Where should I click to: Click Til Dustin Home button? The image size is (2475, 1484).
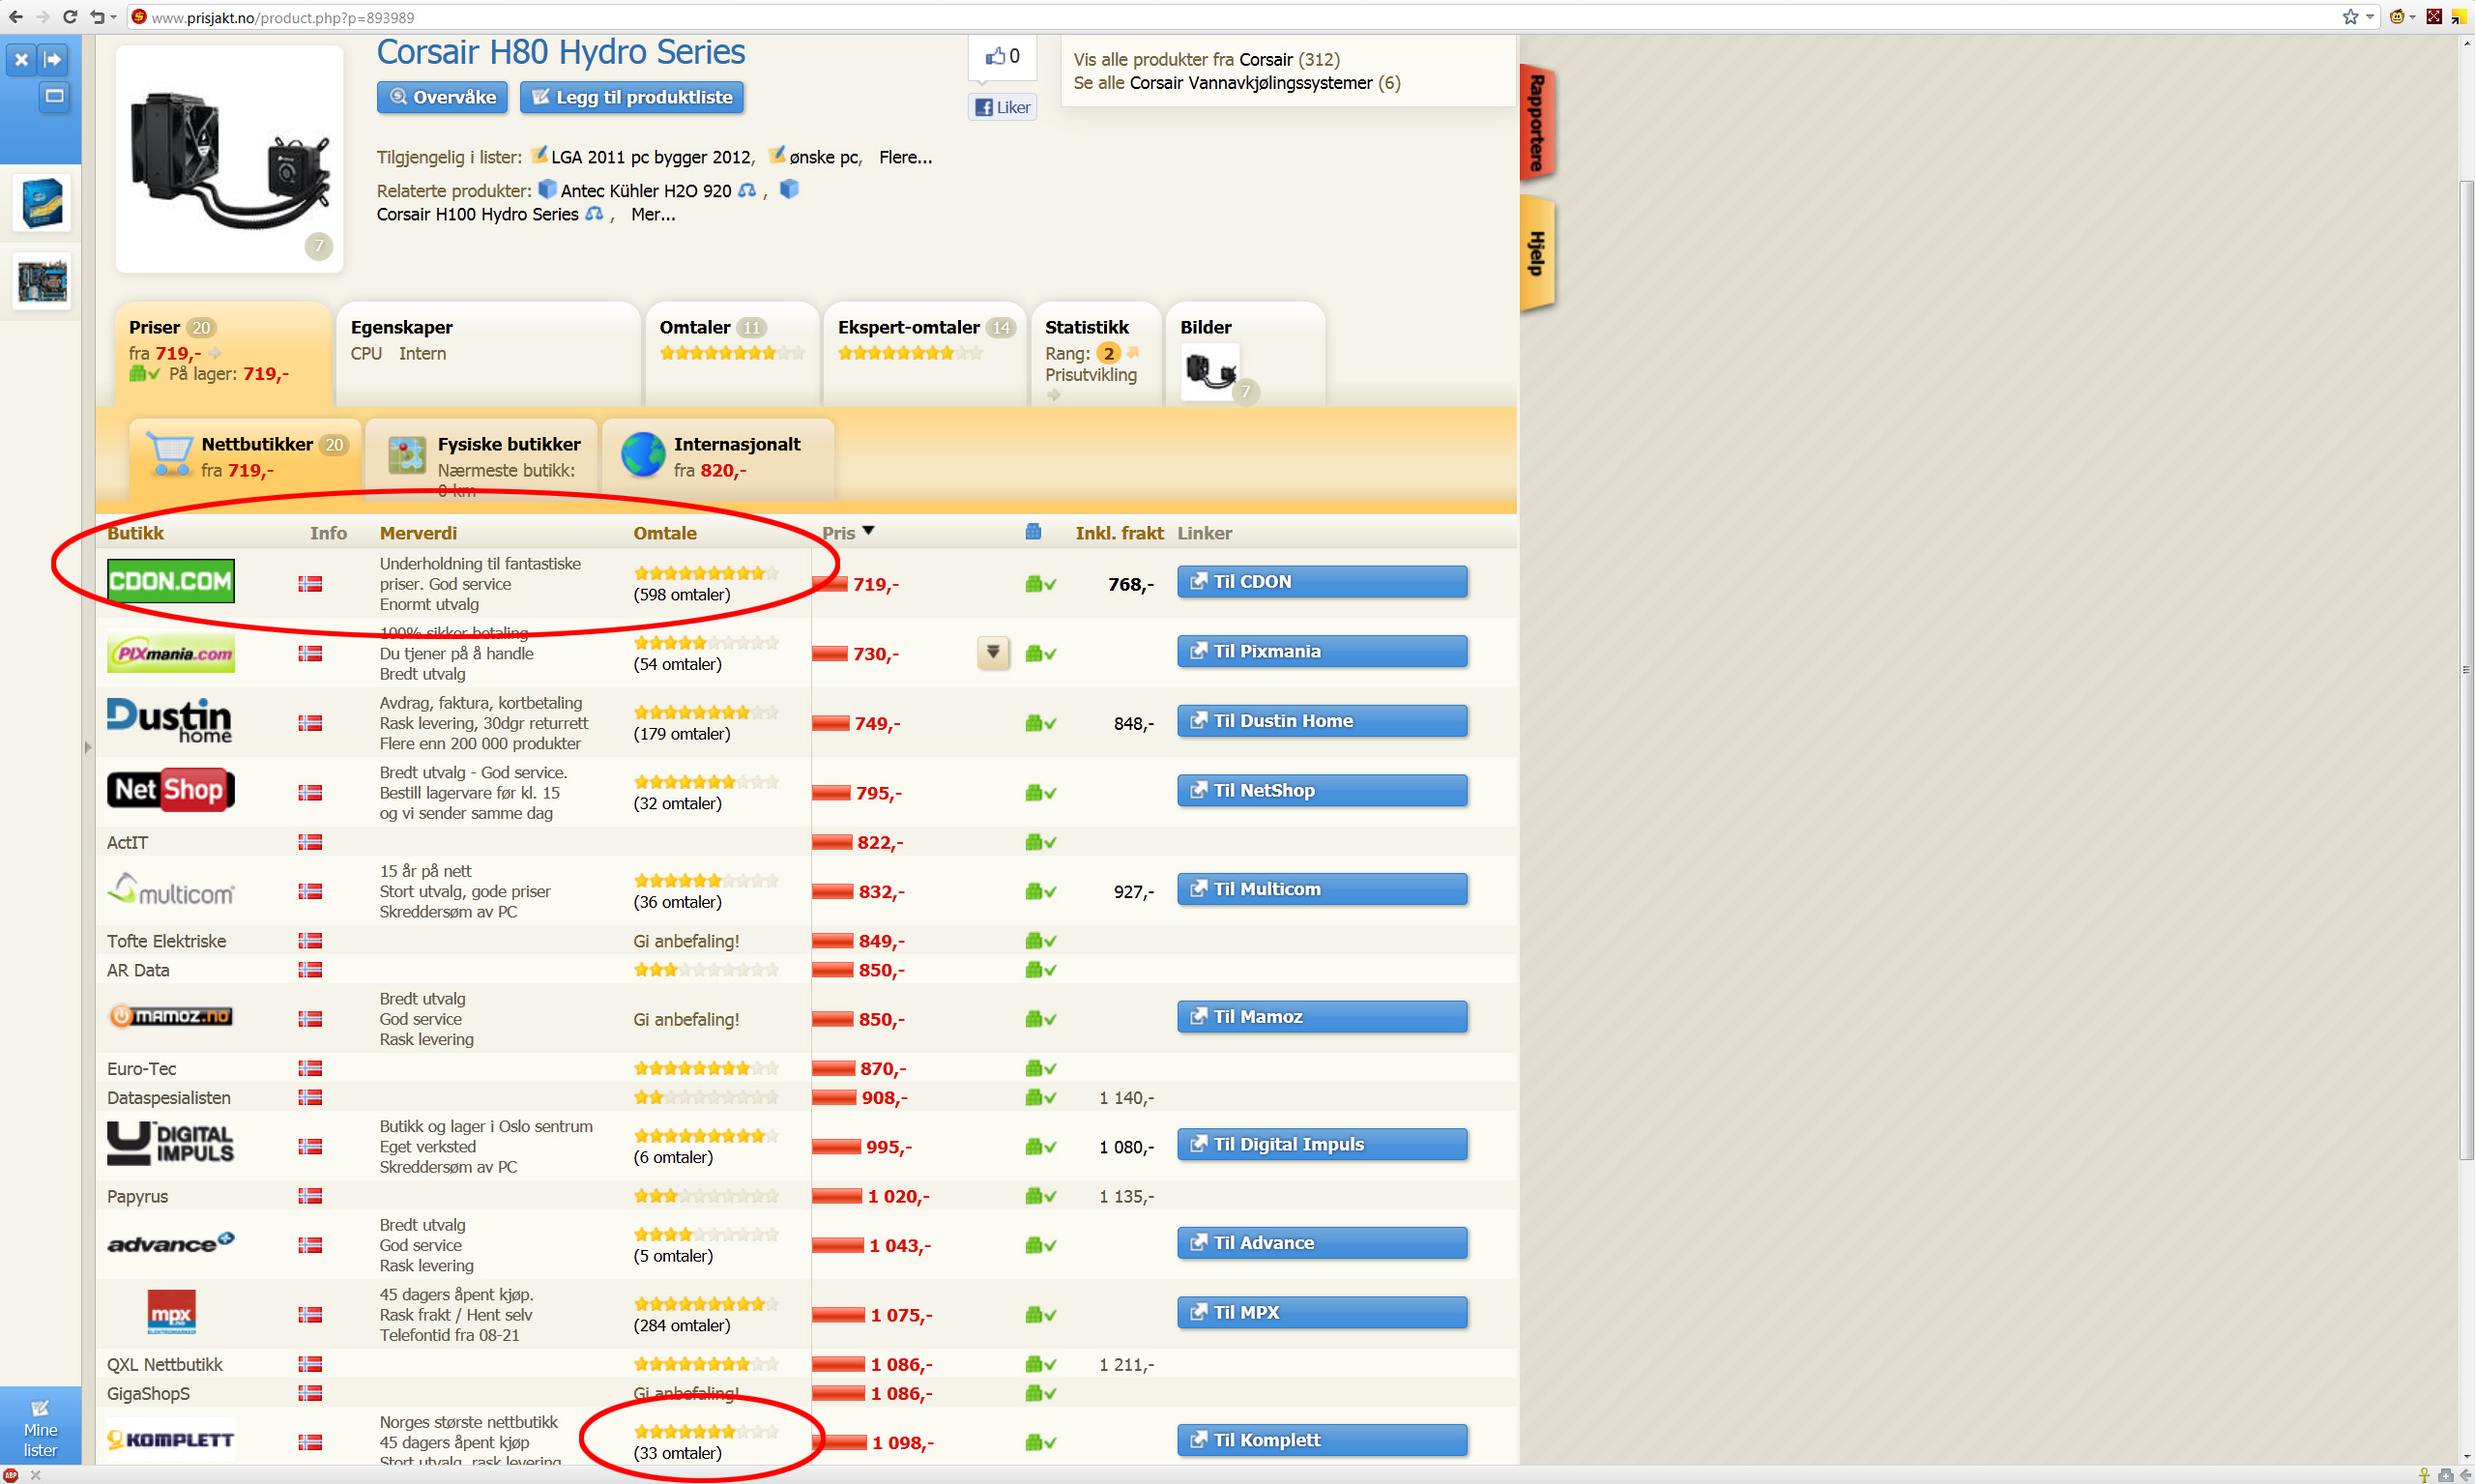(x=1322, y=721)
